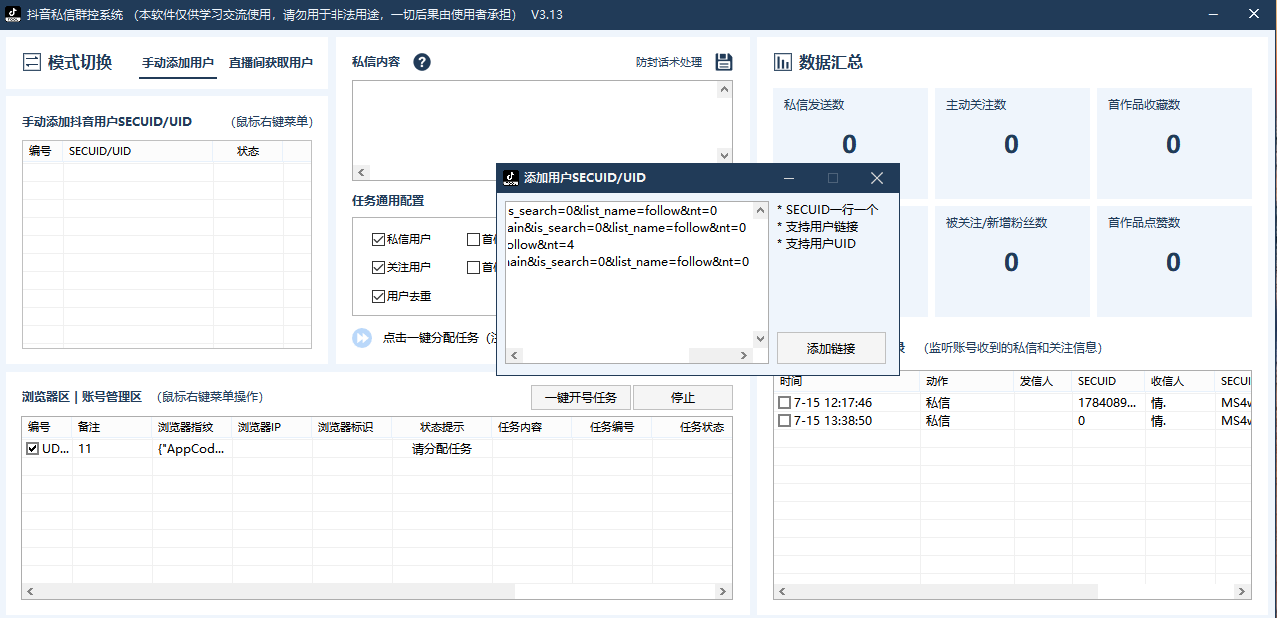Click the 状态提示 column header
Image resolution: width=1277 pixels, height=618 pixels.
[442, 427]
